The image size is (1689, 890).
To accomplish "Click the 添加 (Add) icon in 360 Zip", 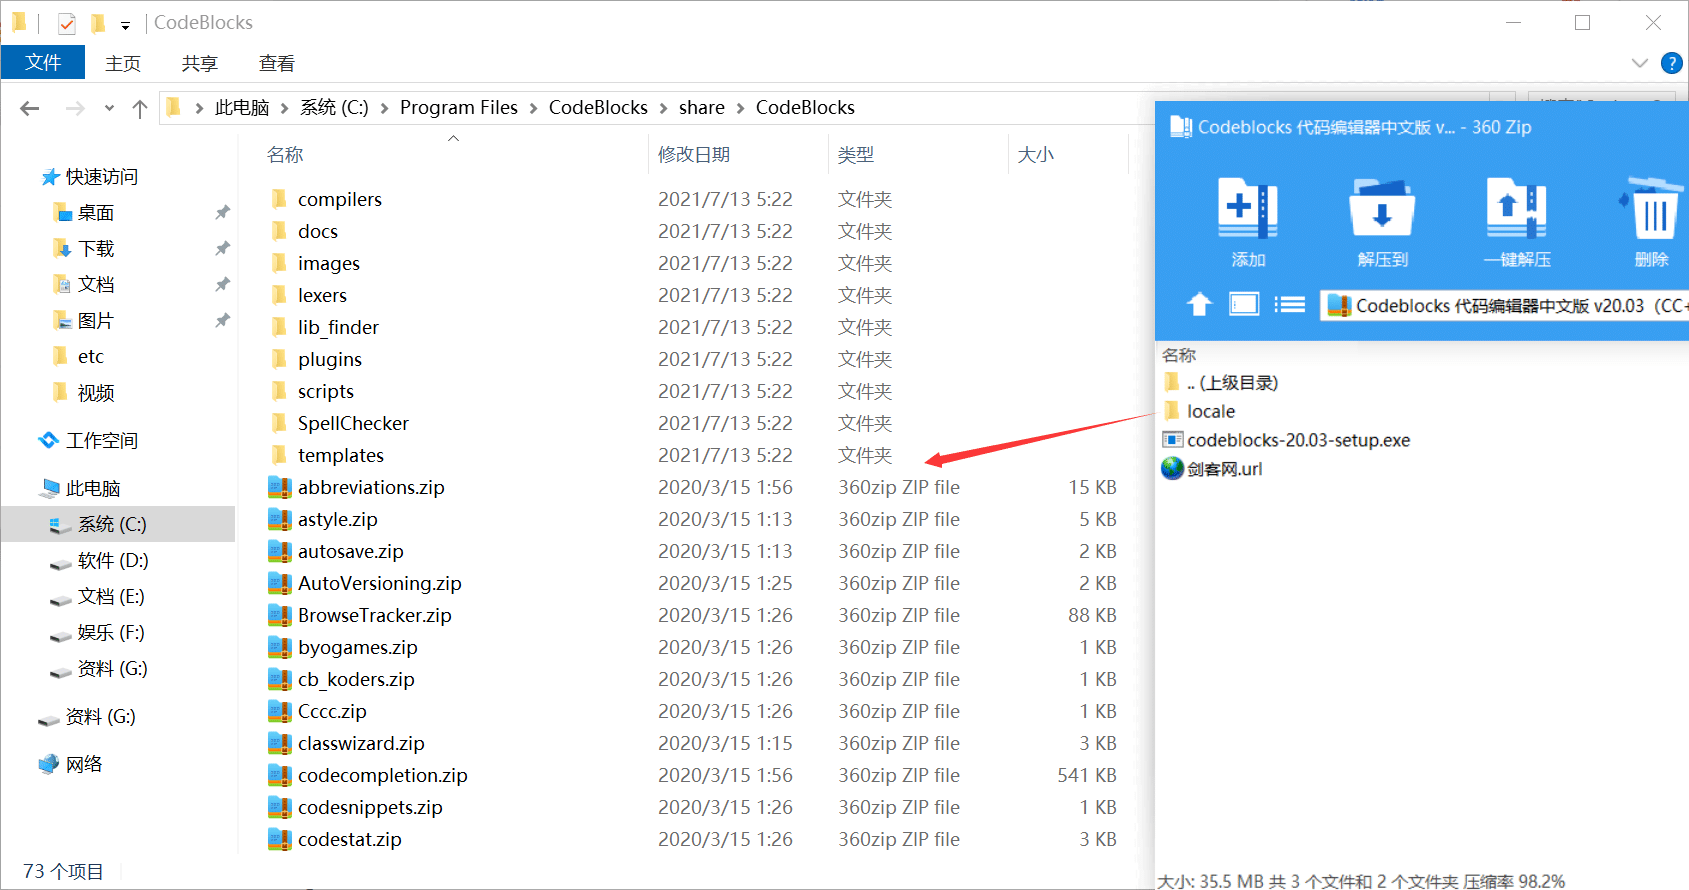I will pyautogui.click(x=1247, y=208).
